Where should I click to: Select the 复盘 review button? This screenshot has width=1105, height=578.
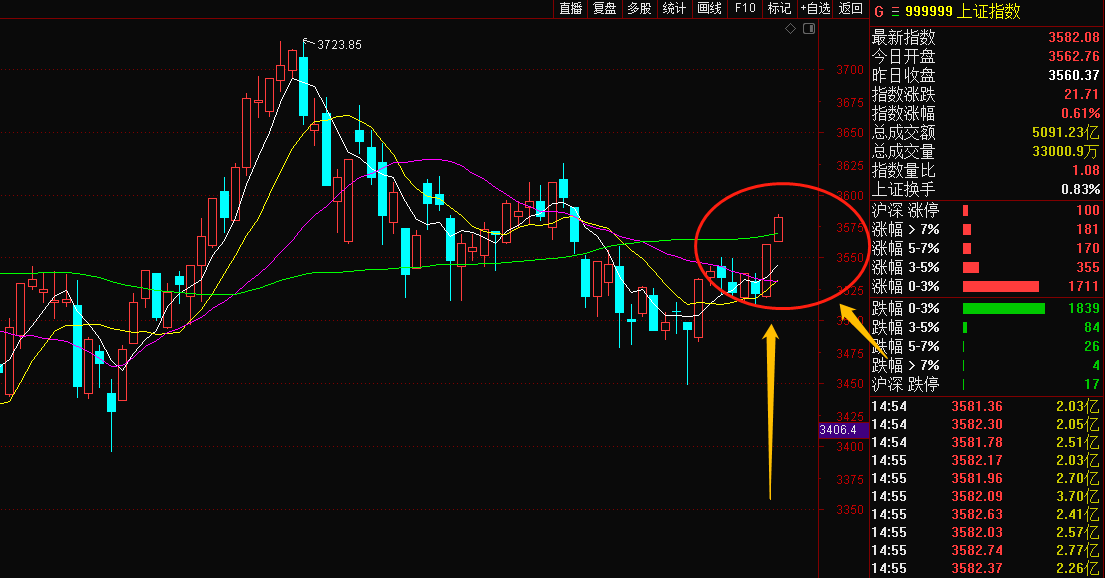(605, 8)
